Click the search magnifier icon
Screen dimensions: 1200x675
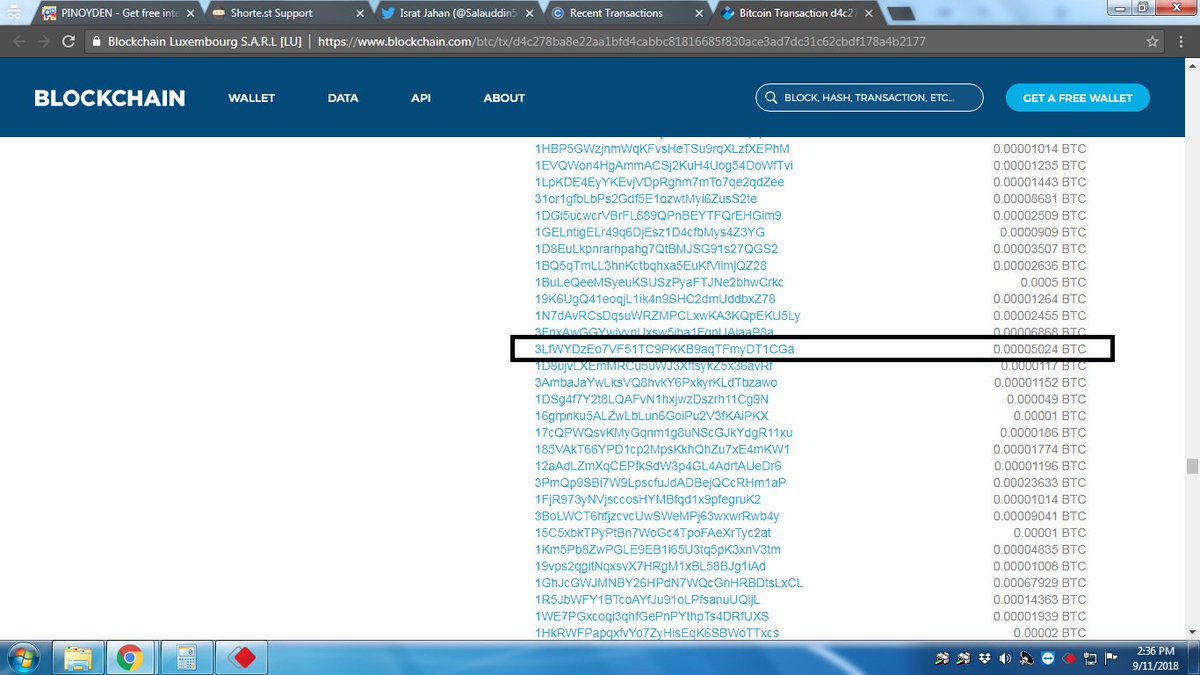771,98
